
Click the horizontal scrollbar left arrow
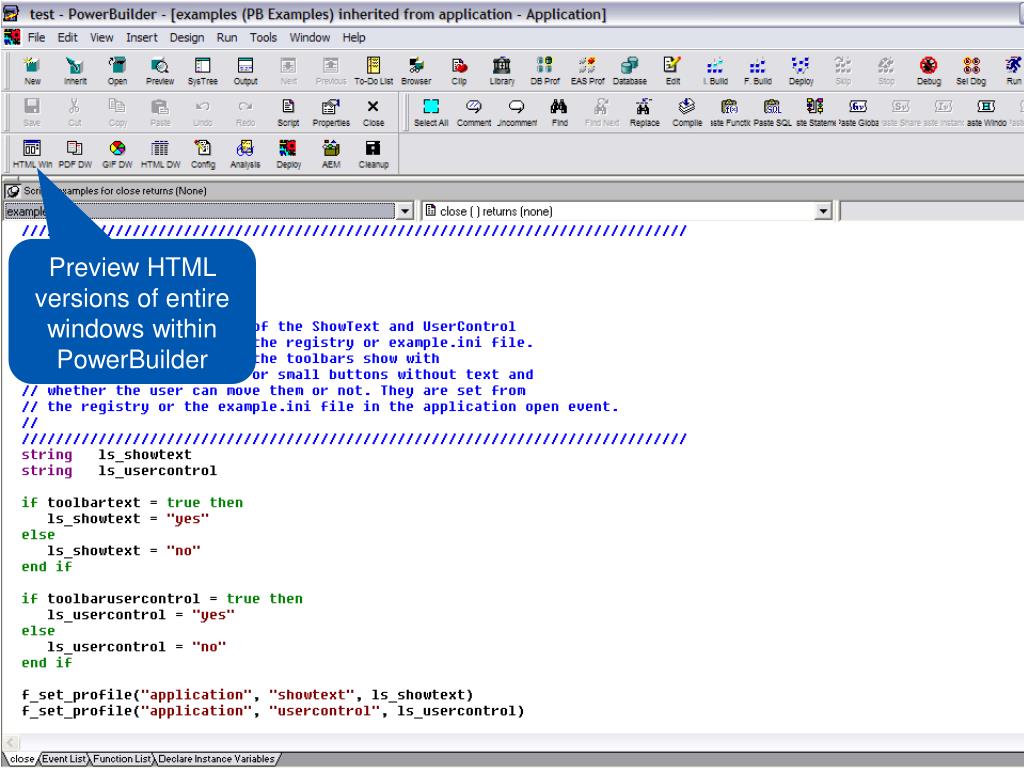click(10, 743)
